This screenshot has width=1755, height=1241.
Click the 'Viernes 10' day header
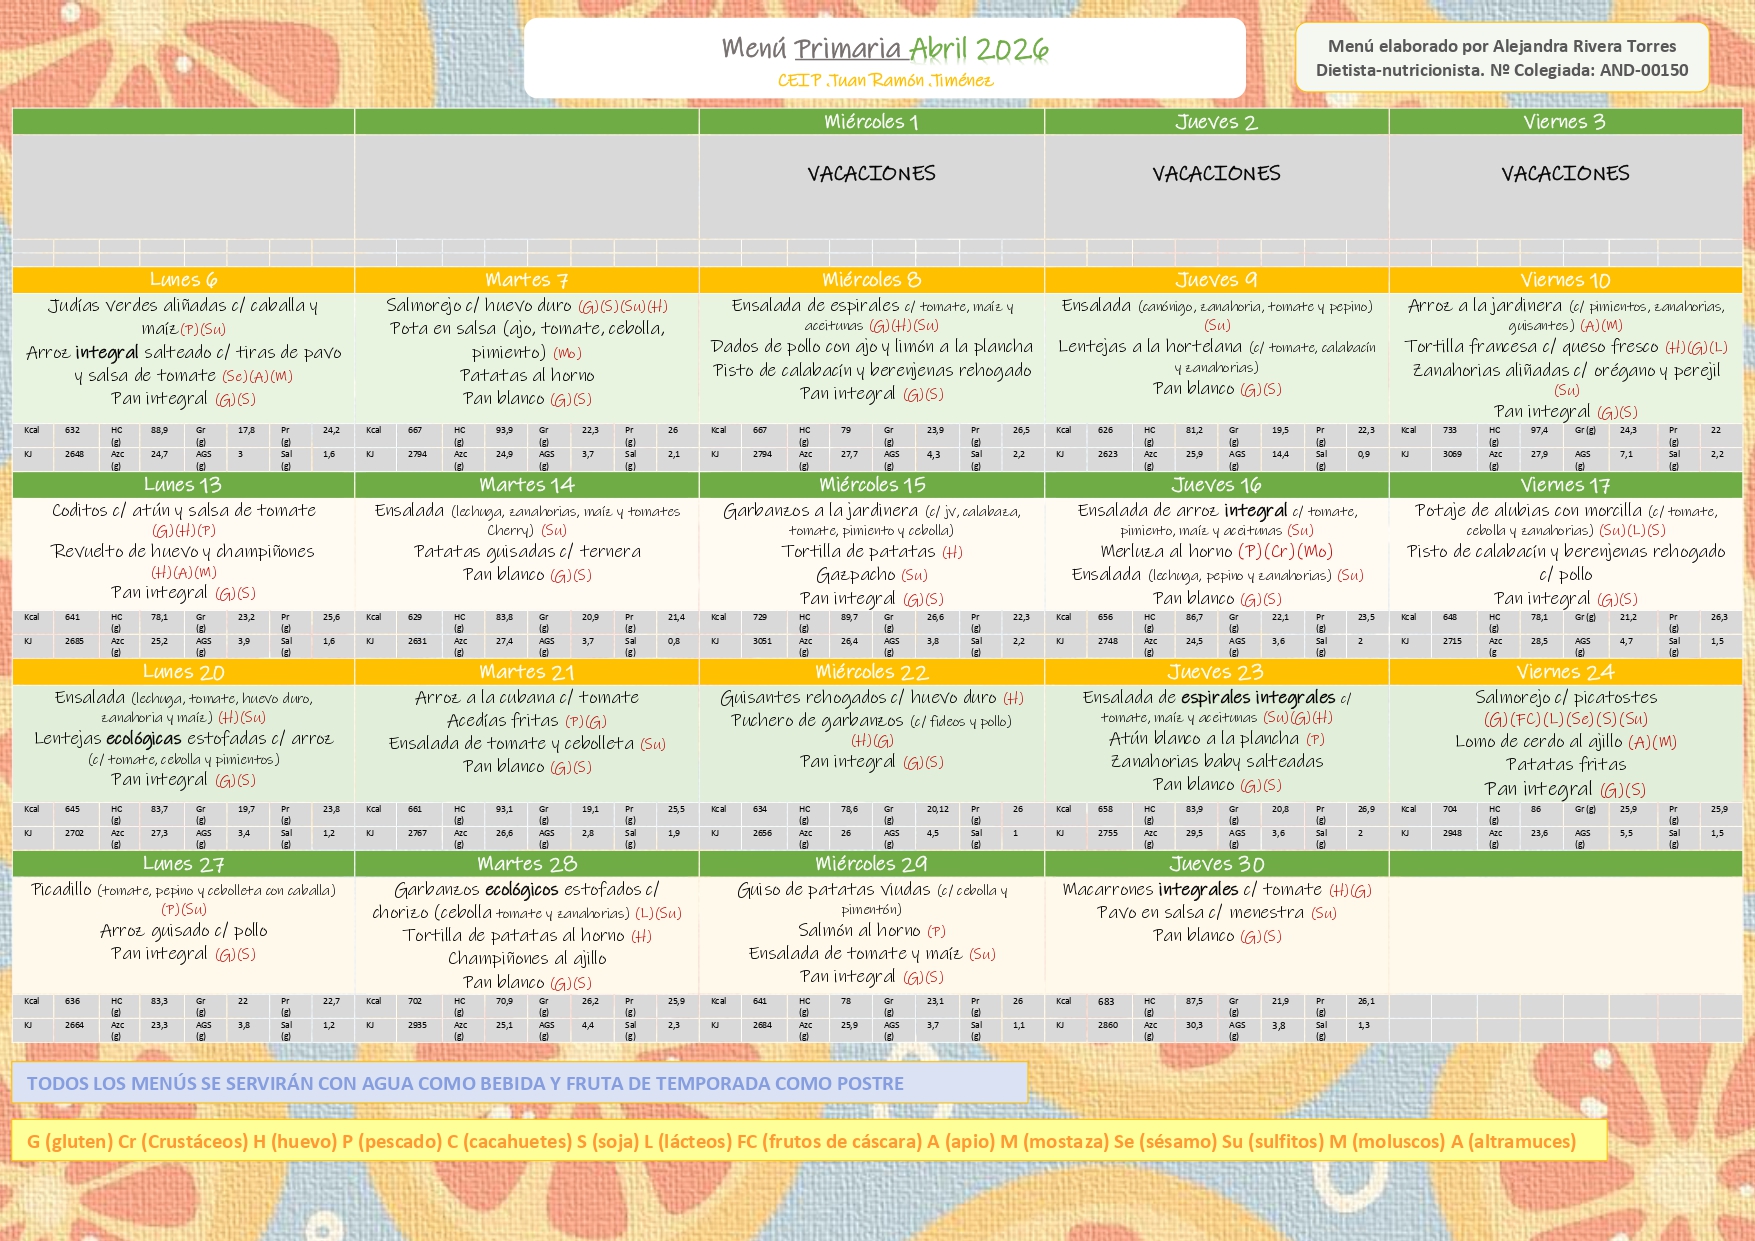[1565, 280]
